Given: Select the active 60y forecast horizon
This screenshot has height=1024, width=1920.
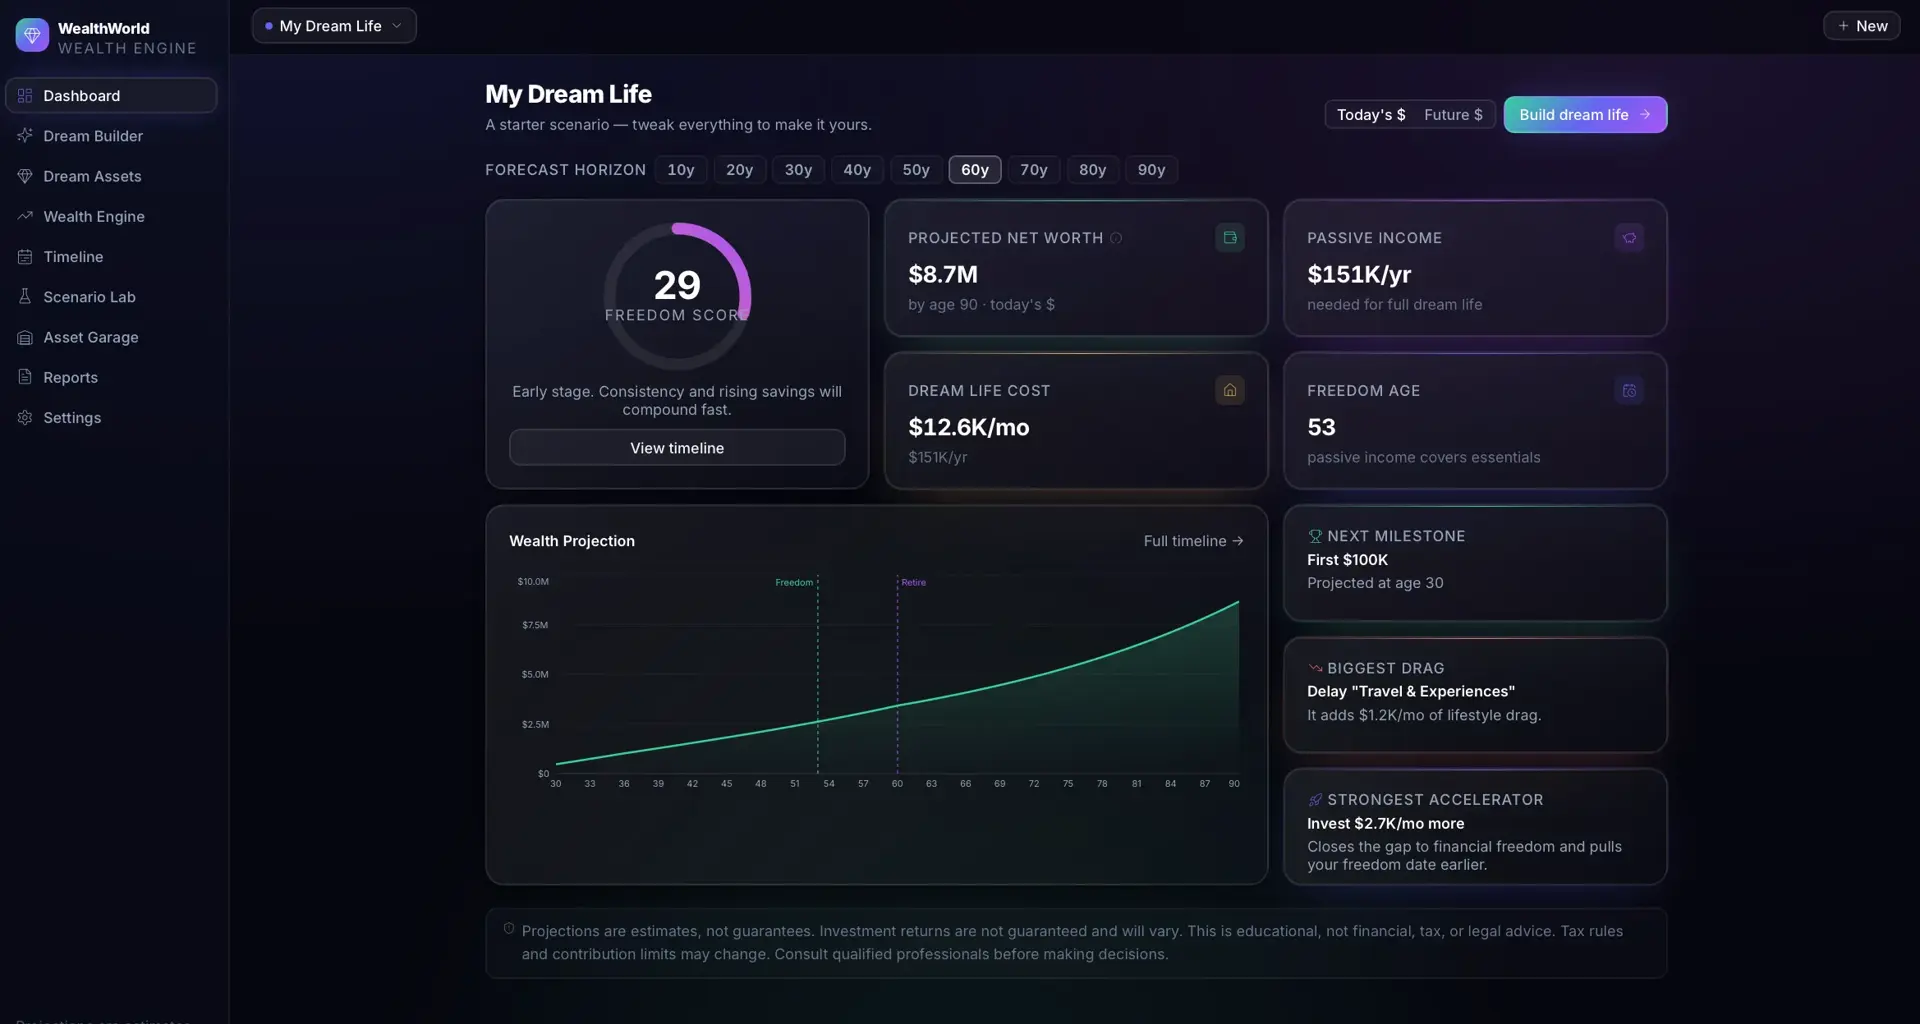Looking at the screenshot, I should 975,170.
